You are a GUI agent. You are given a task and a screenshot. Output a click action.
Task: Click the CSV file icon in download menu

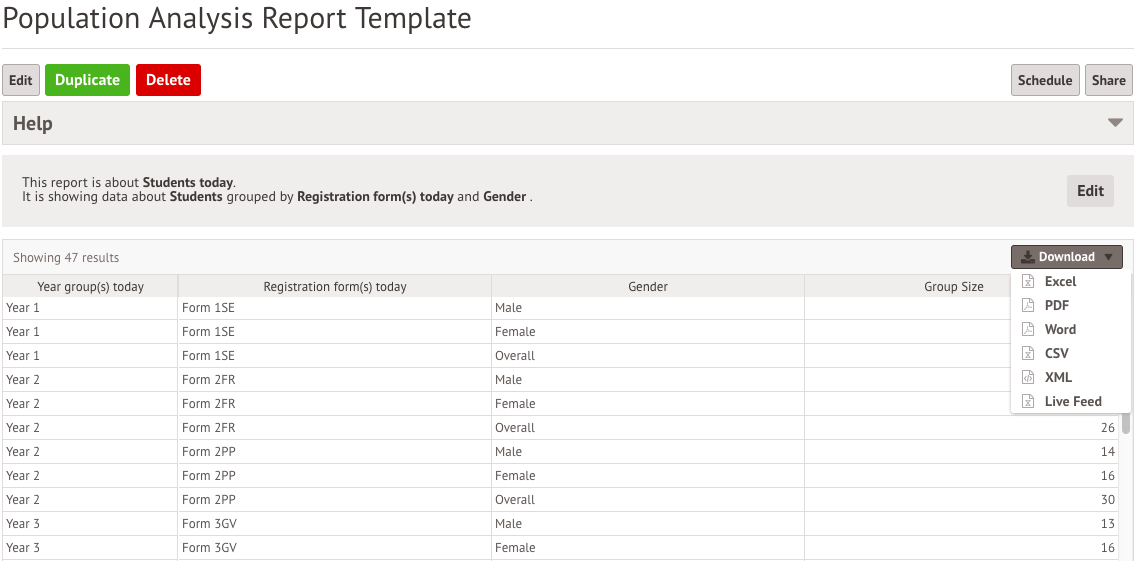(x=1028, y=353)
